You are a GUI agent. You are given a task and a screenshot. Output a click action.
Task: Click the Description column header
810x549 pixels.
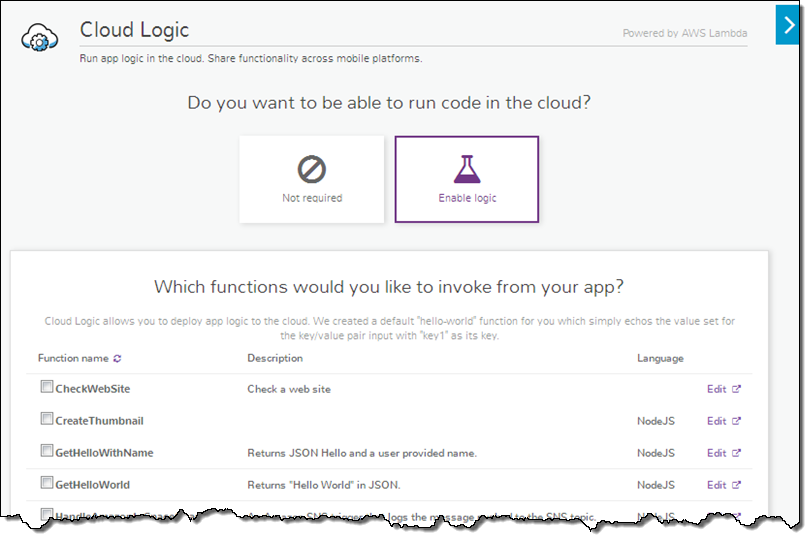coord(275,358)
